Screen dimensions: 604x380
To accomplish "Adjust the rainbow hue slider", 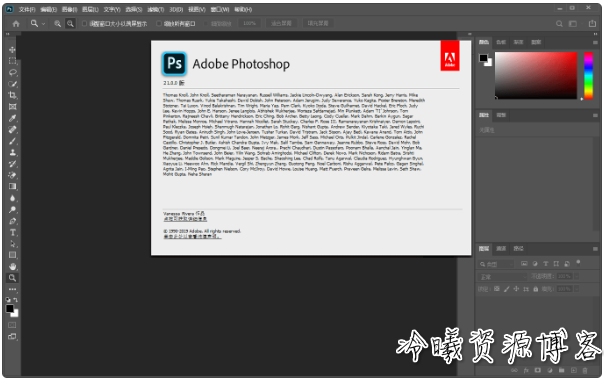I will tap(588, 75).
